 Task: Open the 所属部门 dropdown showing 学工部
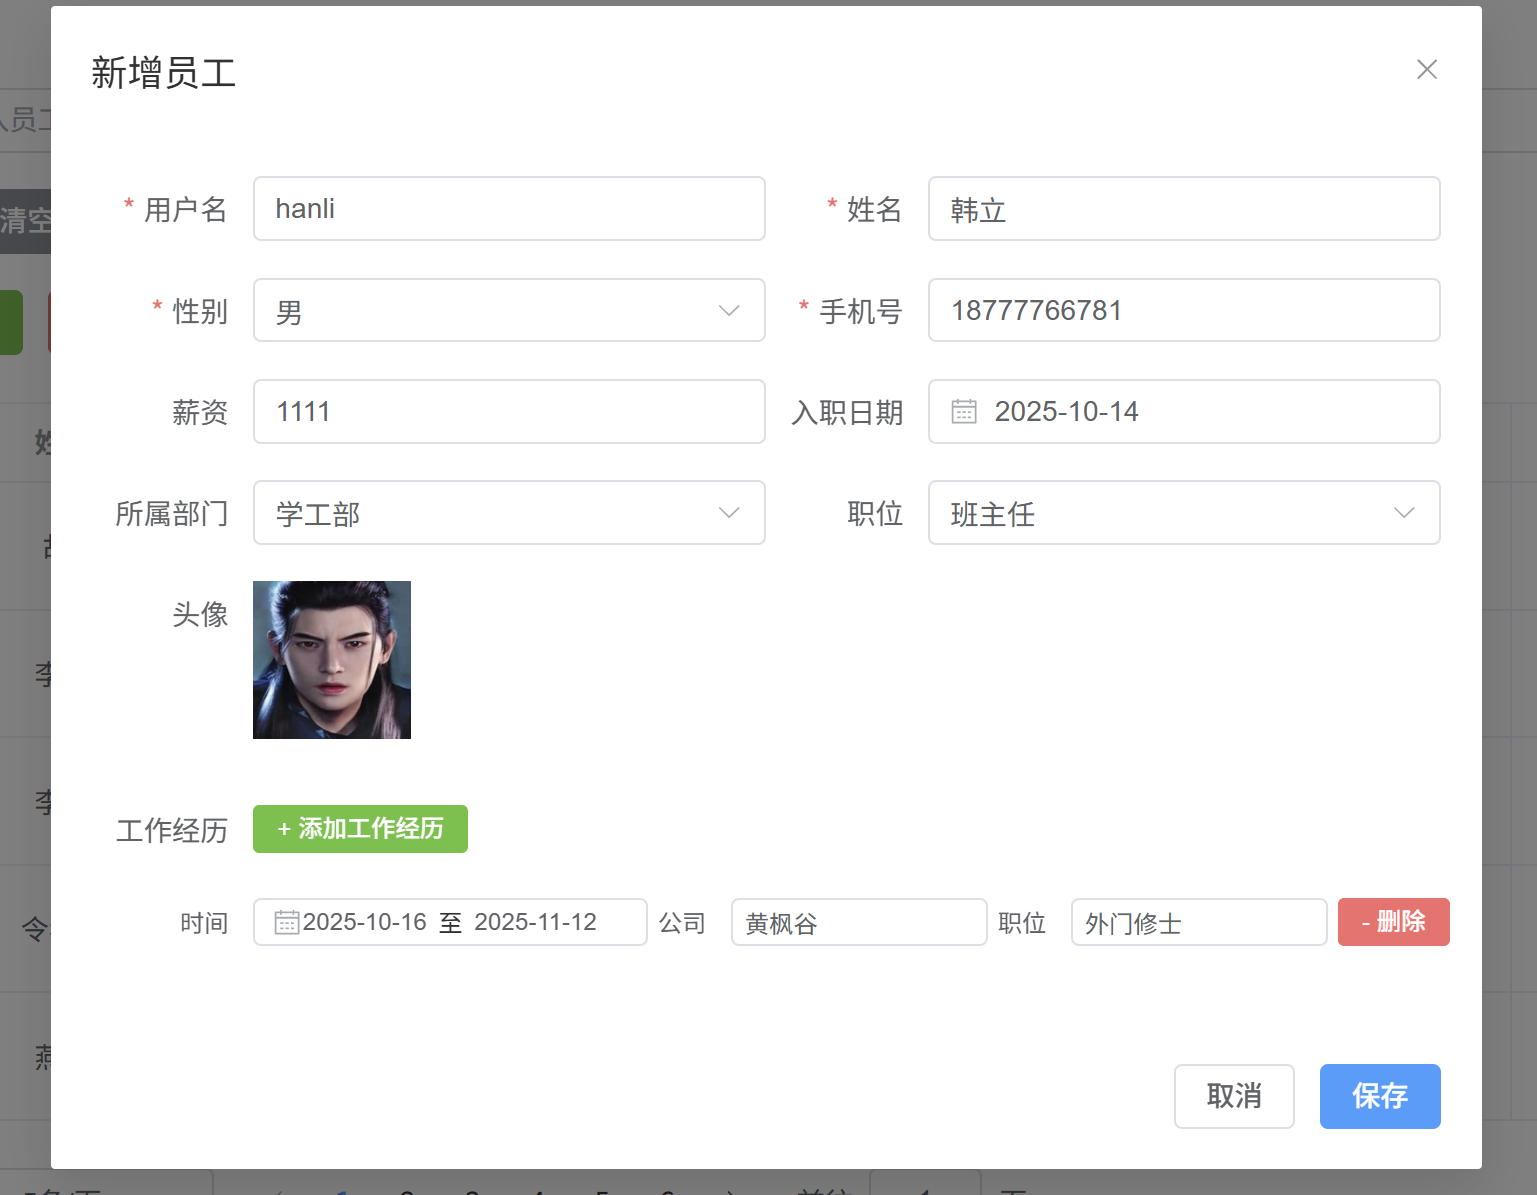tap(508, 513)
